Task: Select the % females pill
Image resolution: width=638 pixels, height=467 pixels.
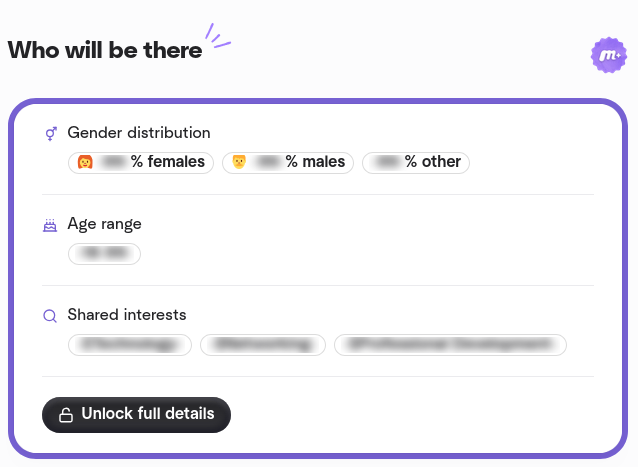Action: (x=141, y=162)
